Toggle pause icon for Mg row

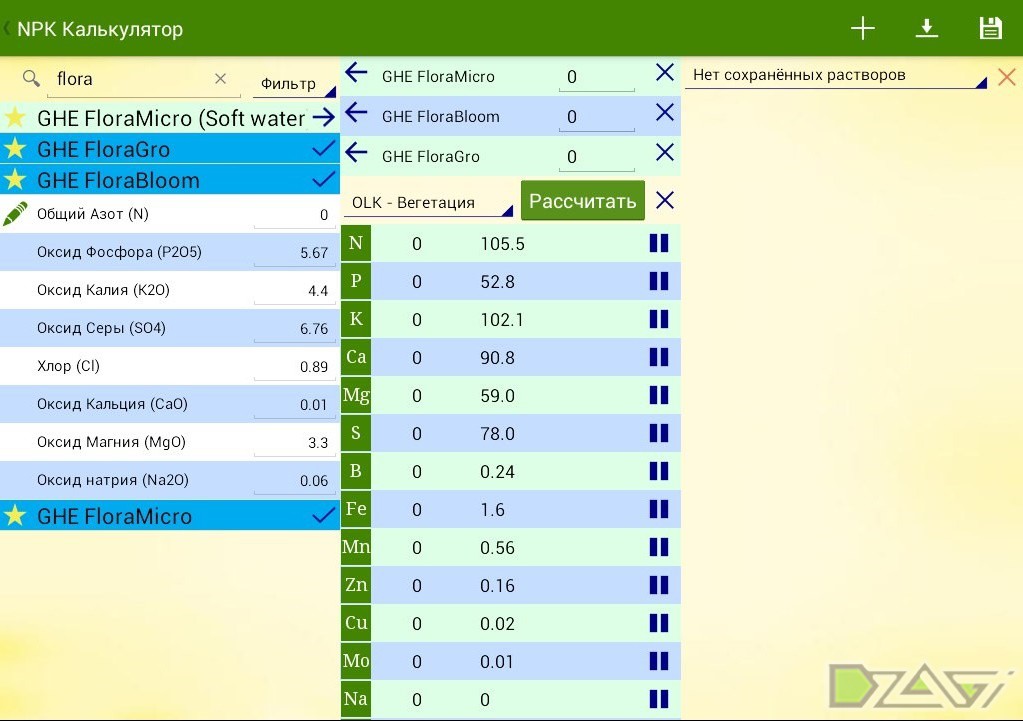[659, 395]
